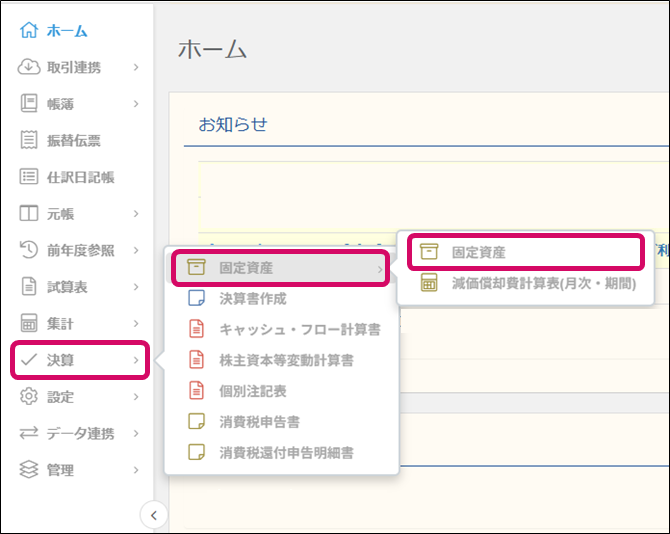Expand the データ連携 submenu chevron
The height and width of the screenshot is (534, 670).
[135, 434]
